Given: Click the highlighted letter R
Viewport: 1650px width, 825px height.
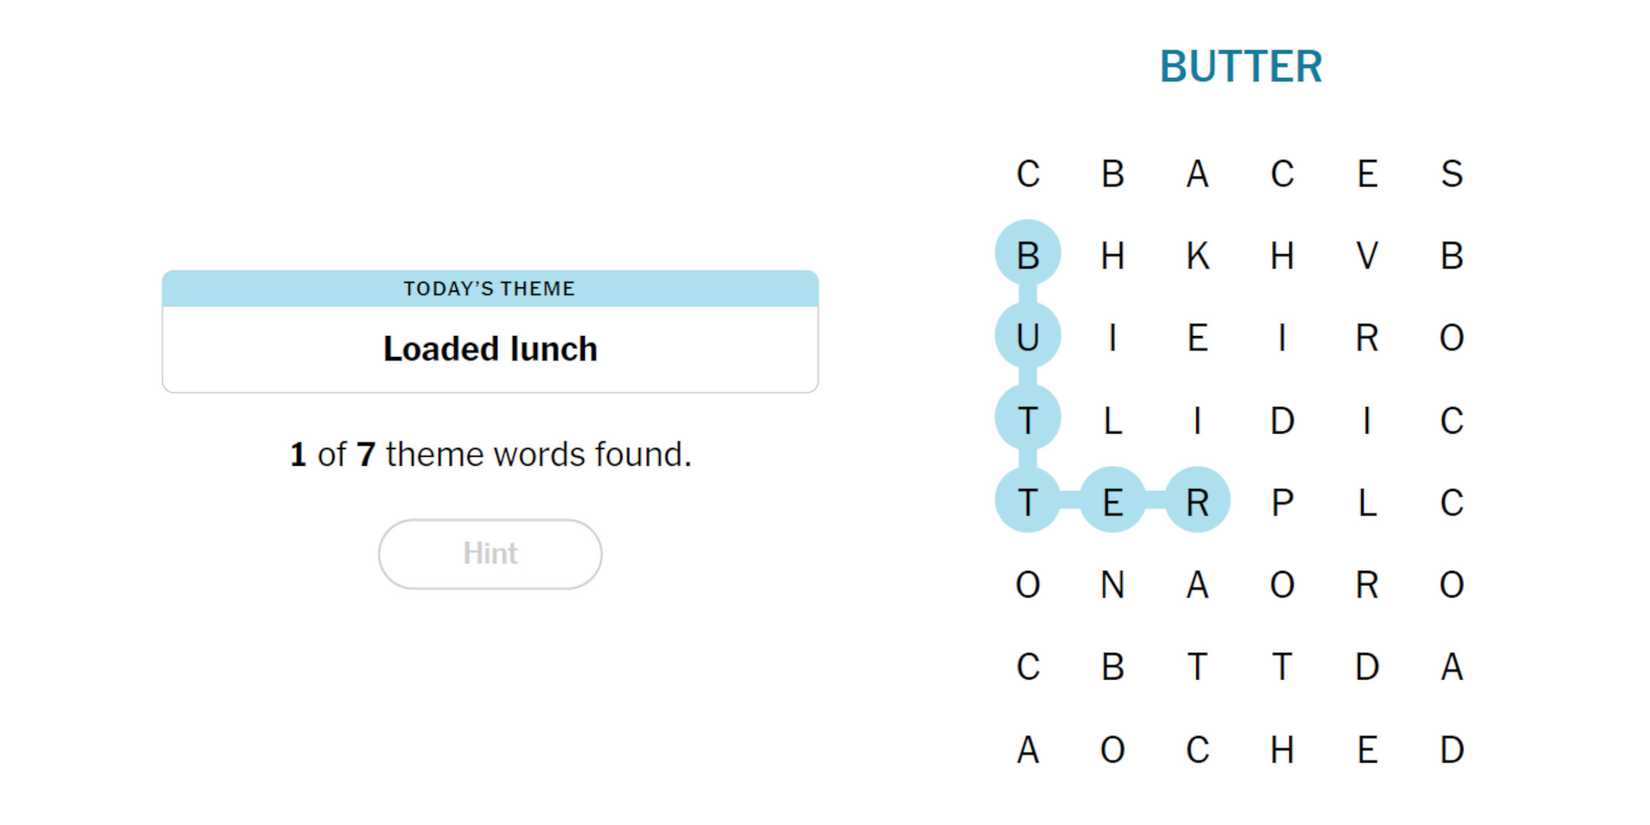Looking at the screenshot, I should [1197, 502].
